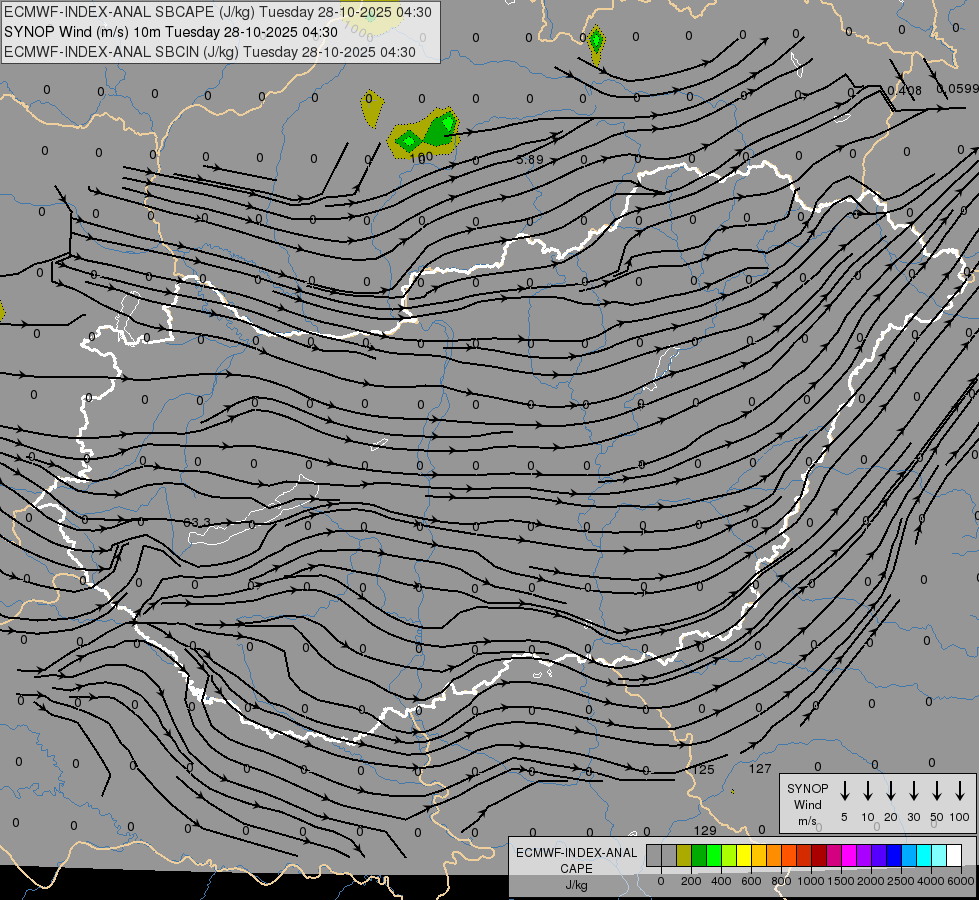This screenshot has width=979, height=900.
Task: Click the wind arrow above the 10 m/s label
Action: 867,790
